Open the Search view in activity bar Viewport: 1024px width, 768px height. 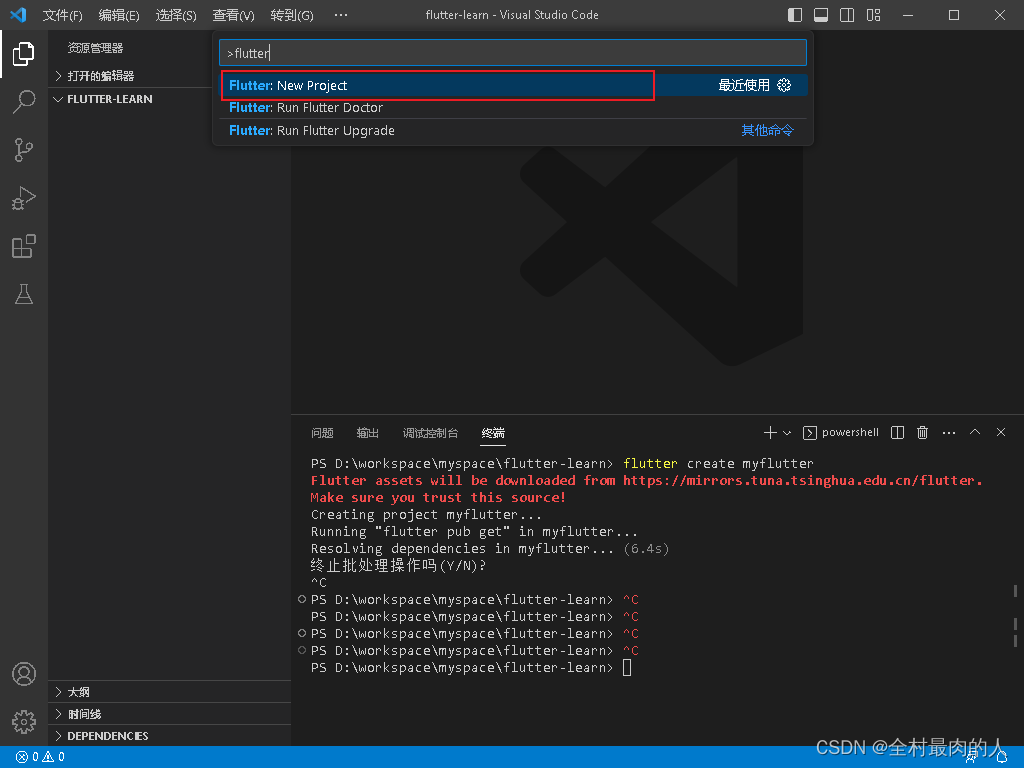(x=24, y=102)
